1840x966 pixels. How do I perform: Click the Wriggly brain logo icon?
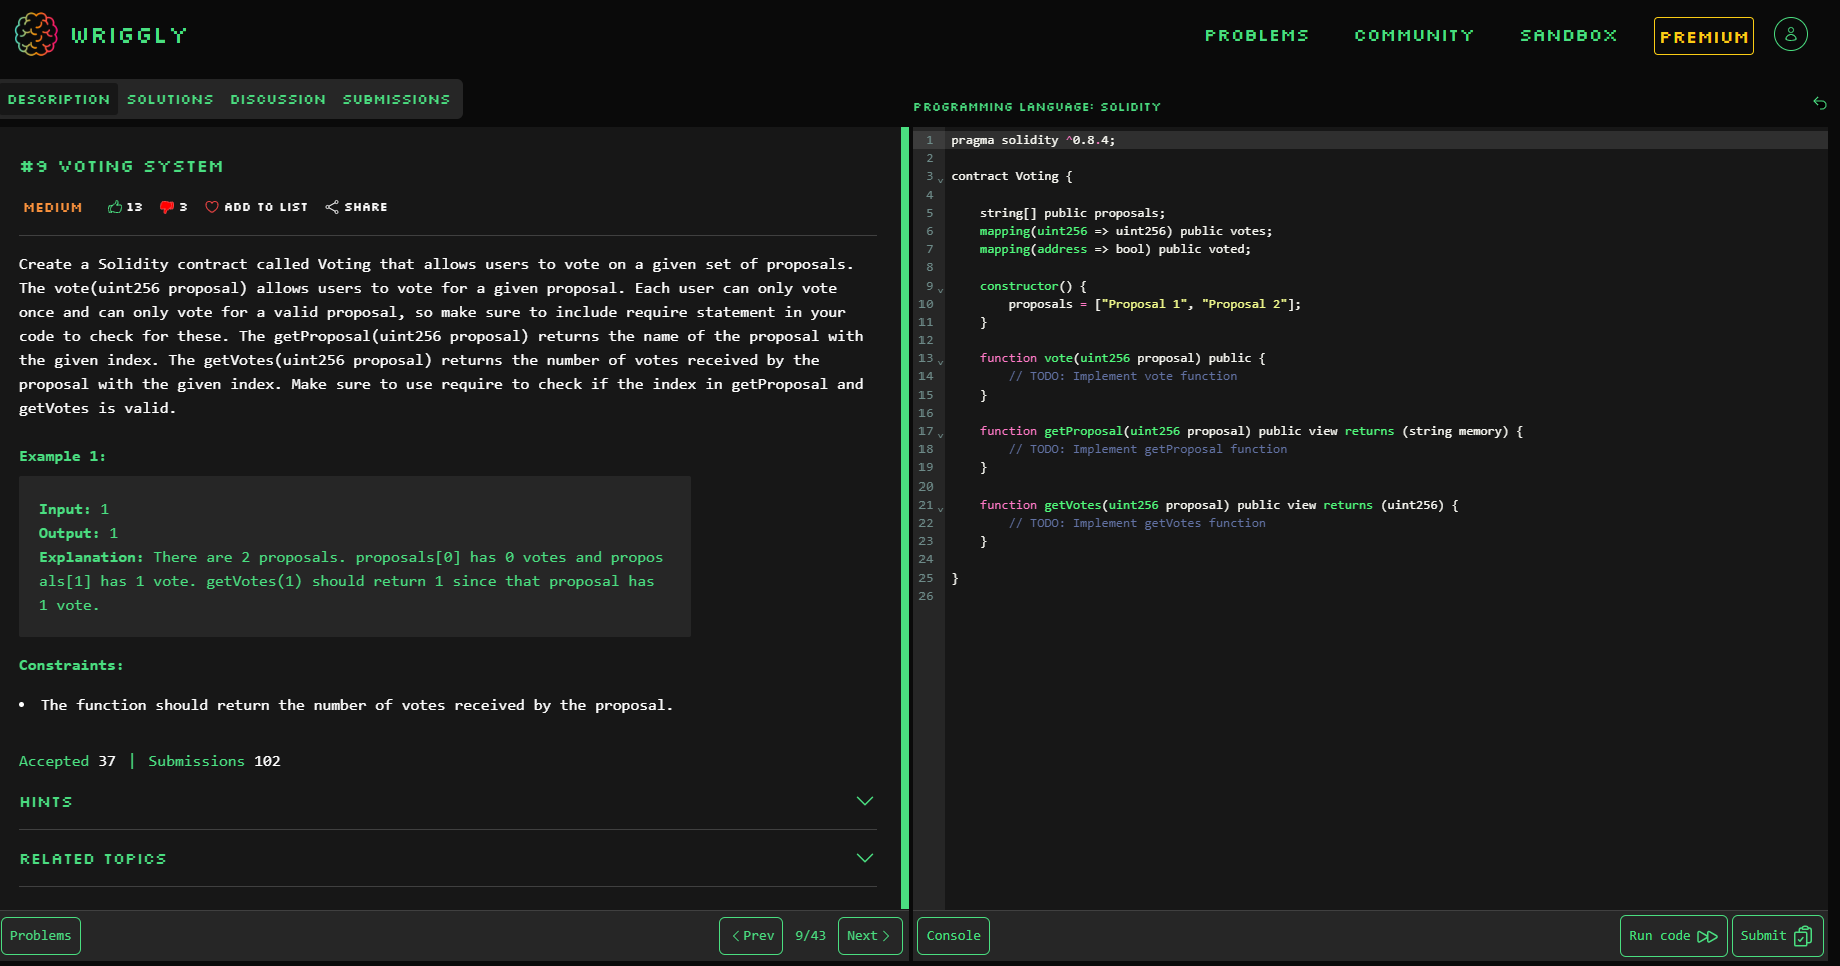click(36, 34)
